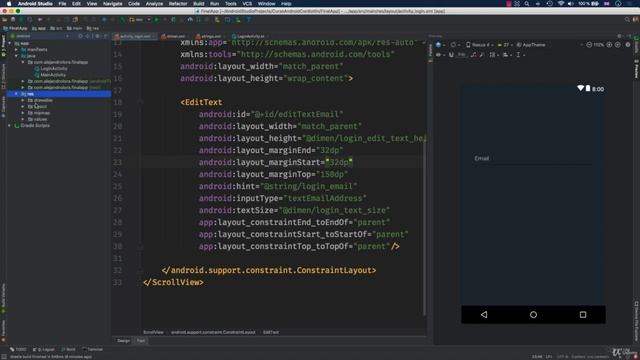Switch to the dimens.xml editor tab

point(174,36)
